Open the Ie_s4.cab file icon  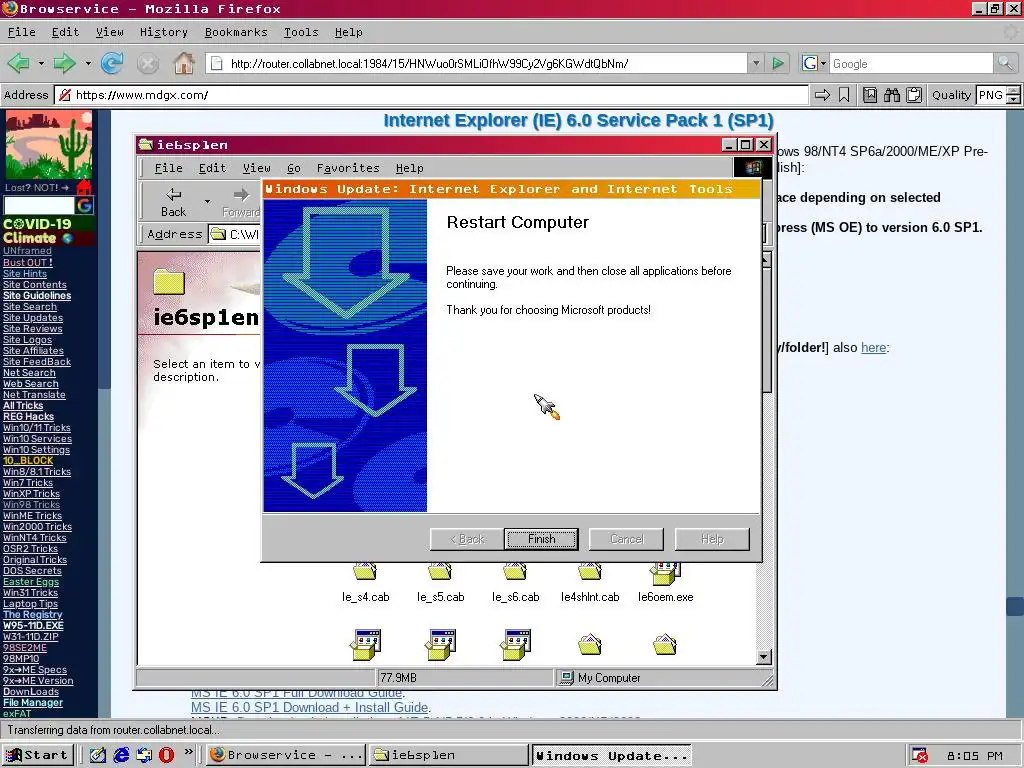pos(365,573)
